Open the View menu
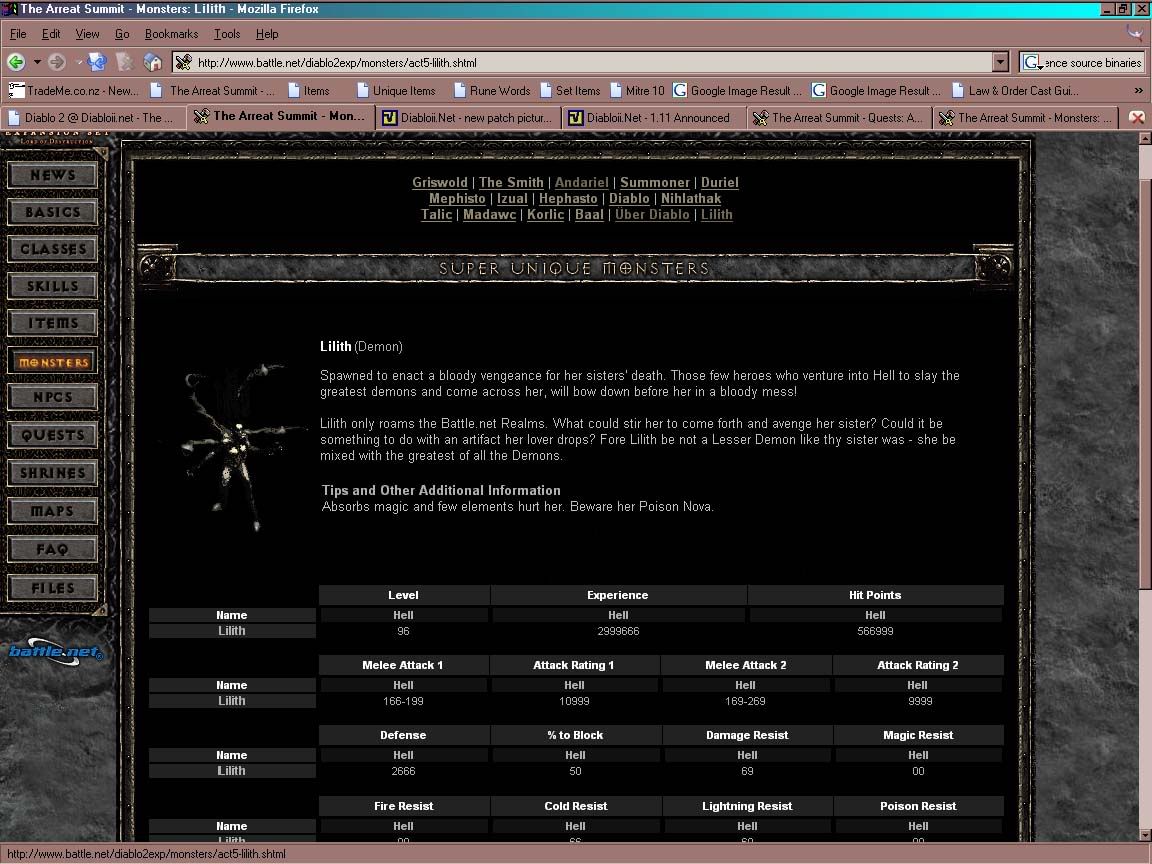The height and width of the screenshot is (864, 1152). [87, 34]
